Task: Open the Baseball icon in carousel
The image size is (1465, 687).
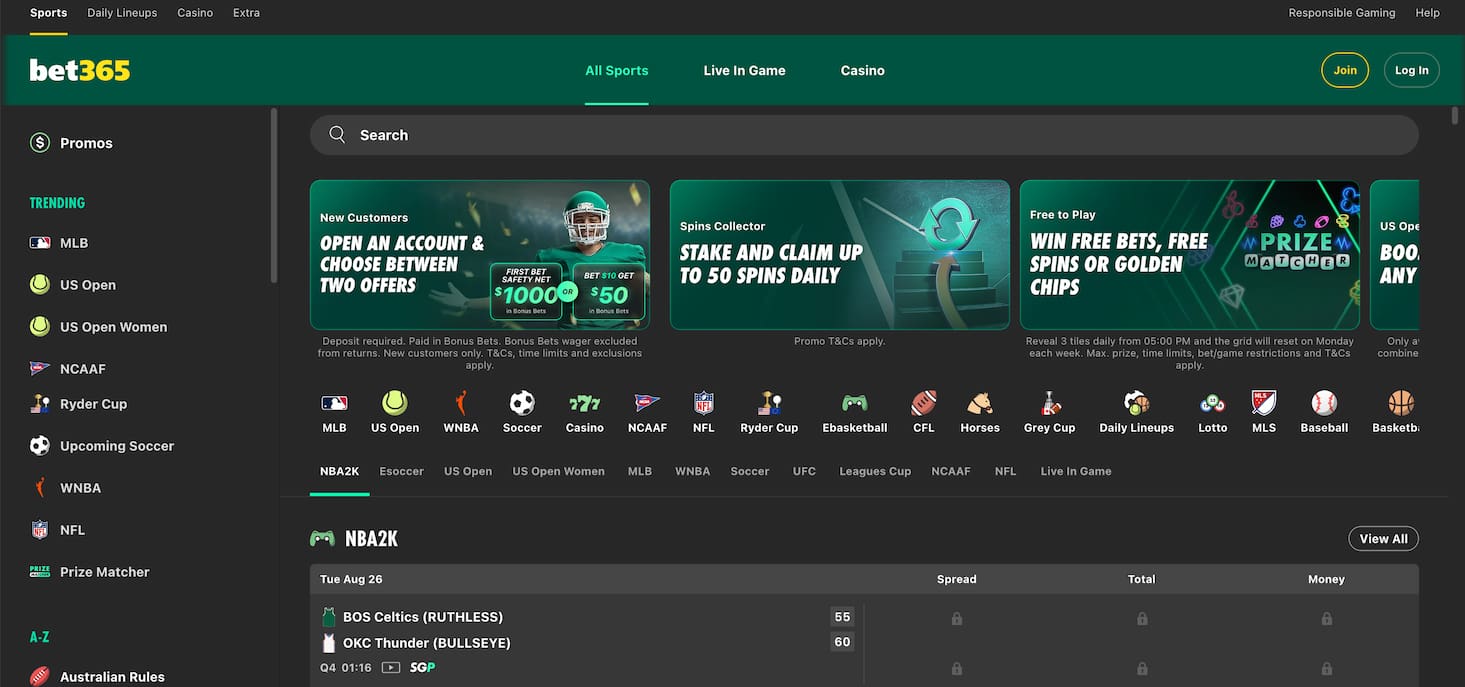Action: 1324,403
